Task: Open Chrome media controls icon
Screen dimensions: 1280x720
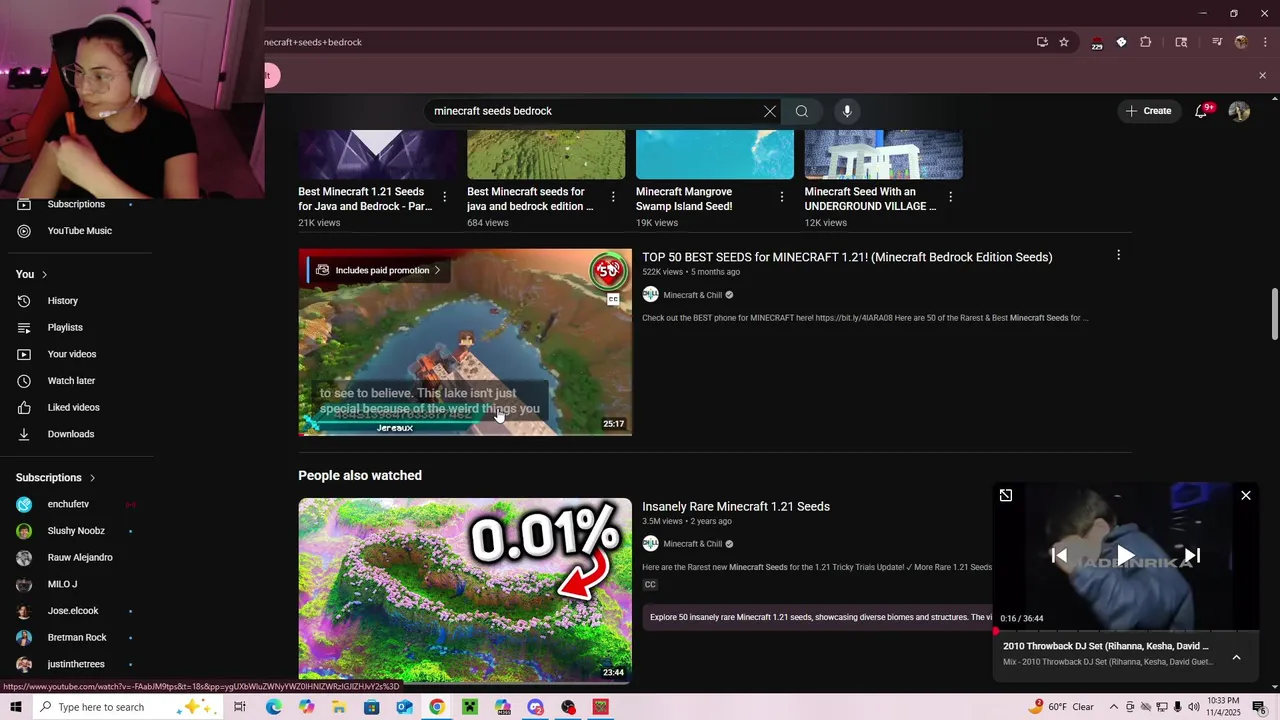Action: (x=1217, y=42)
